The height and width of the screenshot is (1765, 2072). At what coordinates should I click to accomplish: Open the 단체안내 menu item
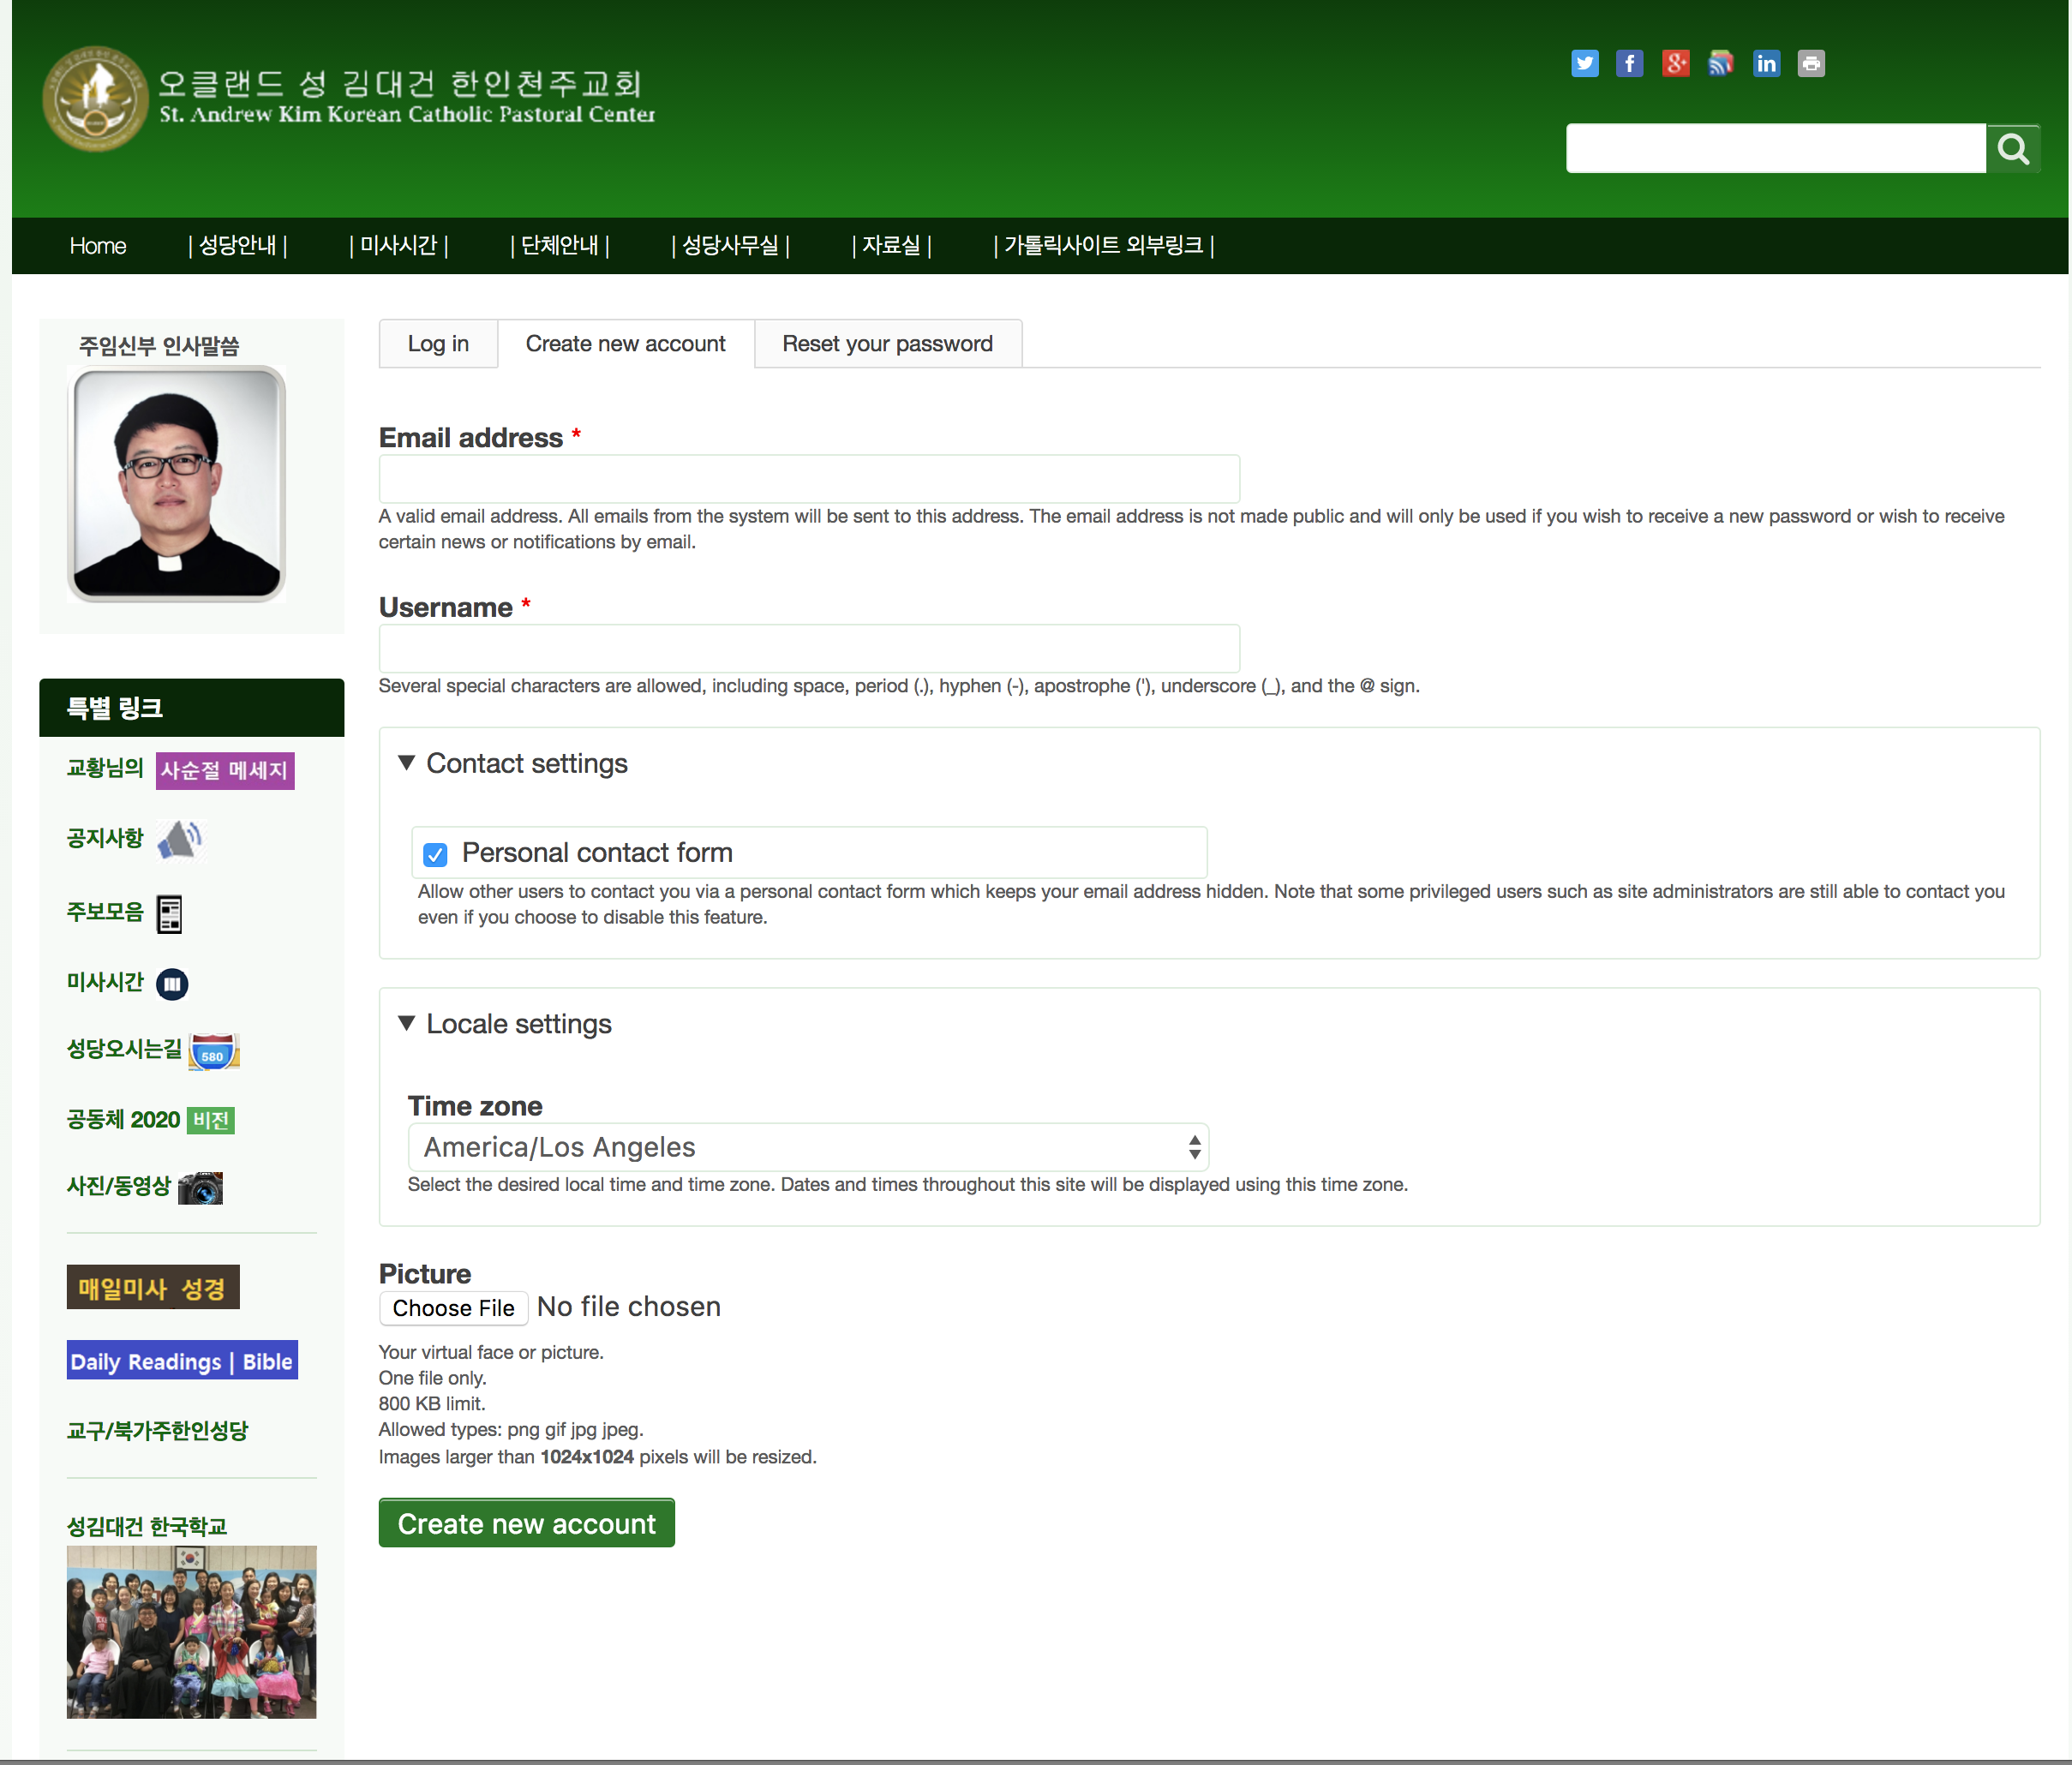(x=560, y=246)
